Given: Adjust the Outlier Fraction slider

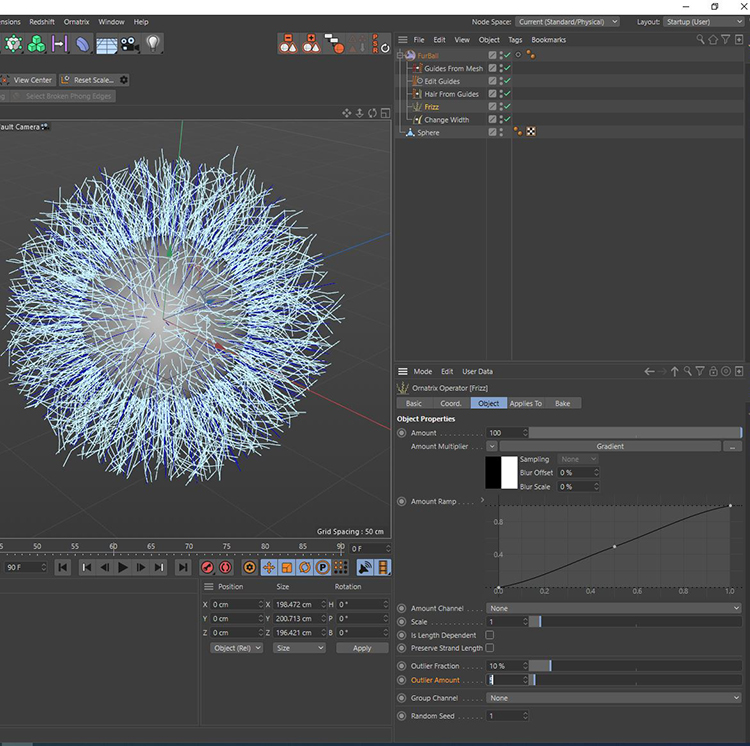Looking at the screenshot, I should click(549, 665).
